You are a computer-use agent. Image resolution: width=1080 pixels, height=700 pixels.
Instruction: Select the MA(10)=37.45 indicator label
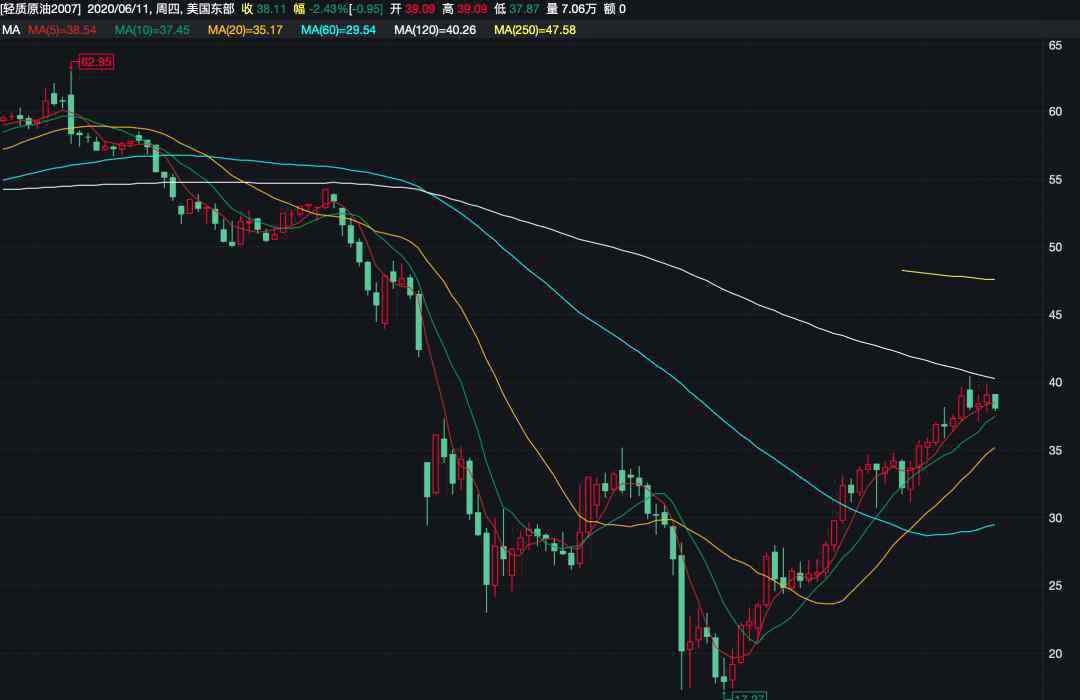click(x=152, y=30)
